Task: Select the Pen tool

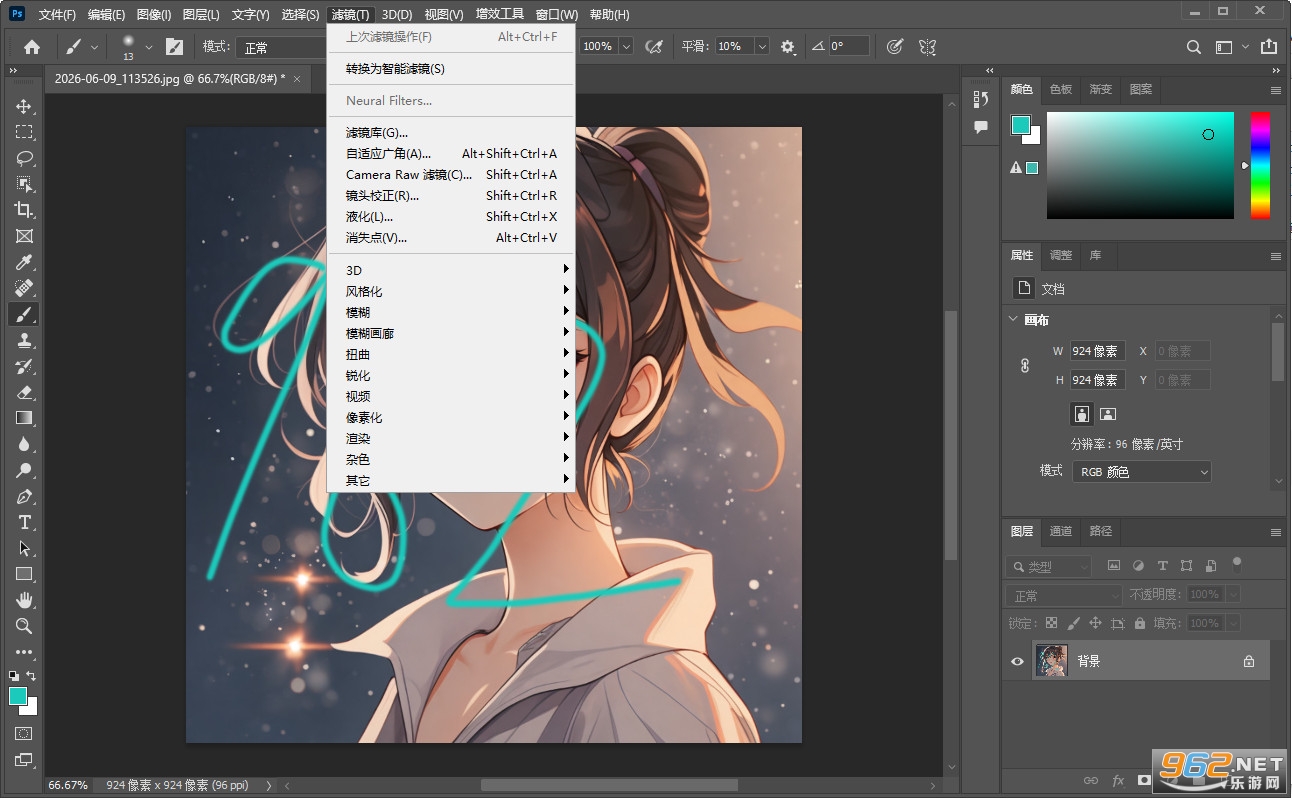Action: click(x=24, y=496)
